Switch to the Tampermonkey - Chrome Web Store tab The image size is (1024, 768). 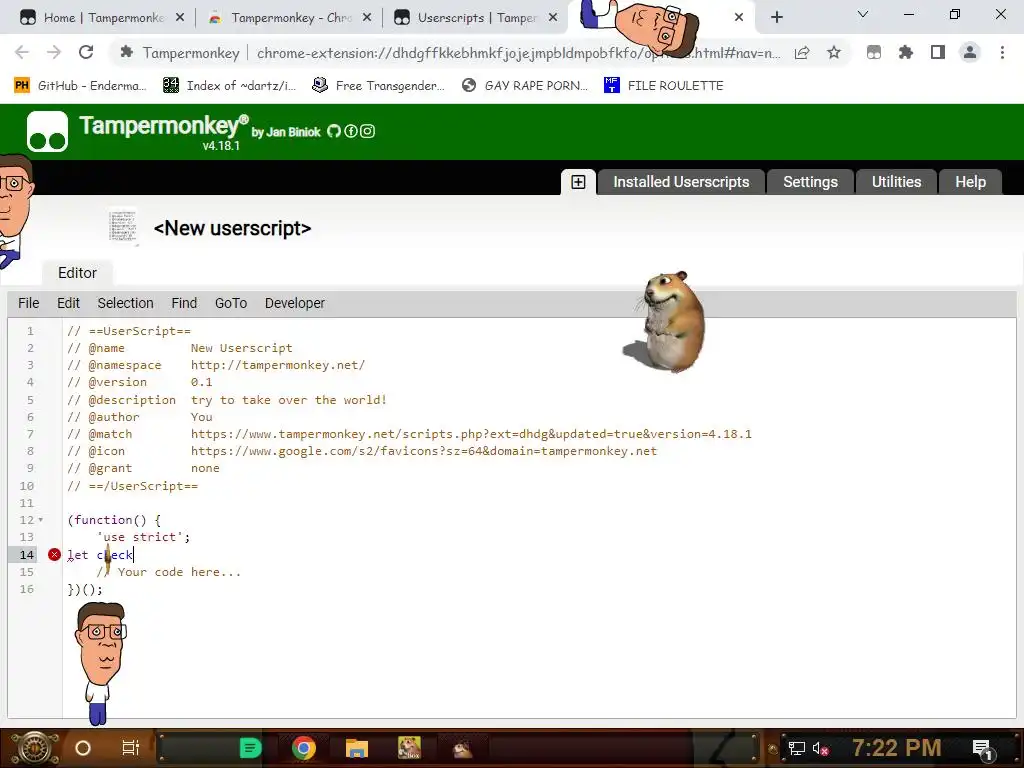click(290, 18)
